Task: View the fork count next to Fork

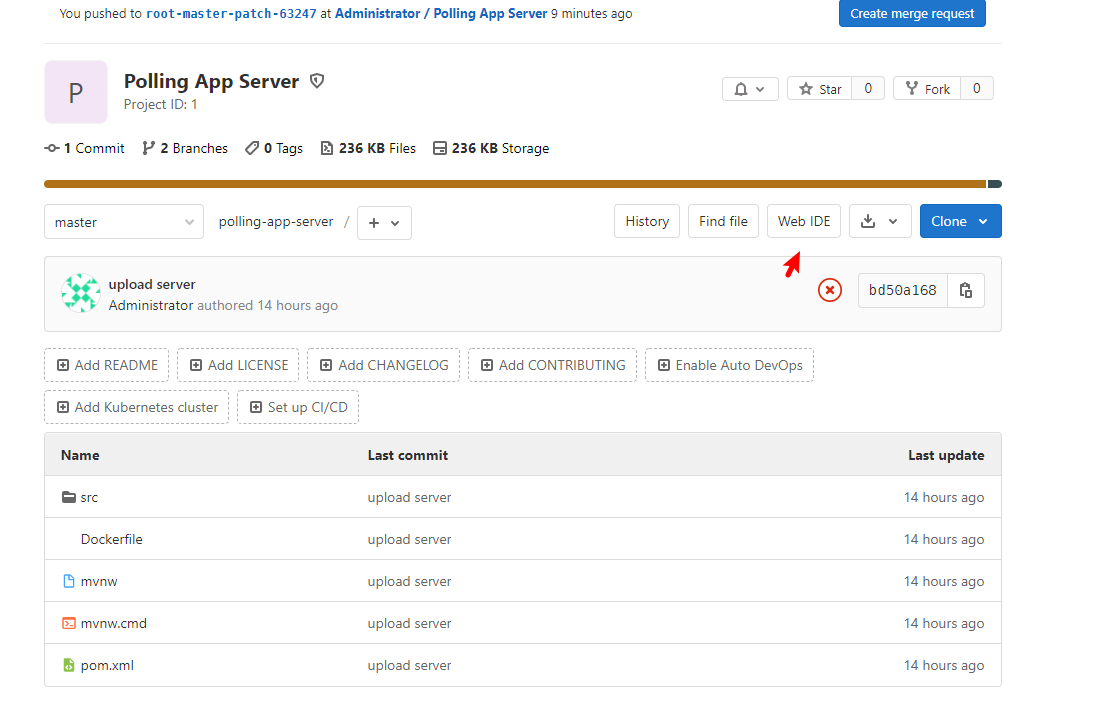Action: (x=977, y=88)
